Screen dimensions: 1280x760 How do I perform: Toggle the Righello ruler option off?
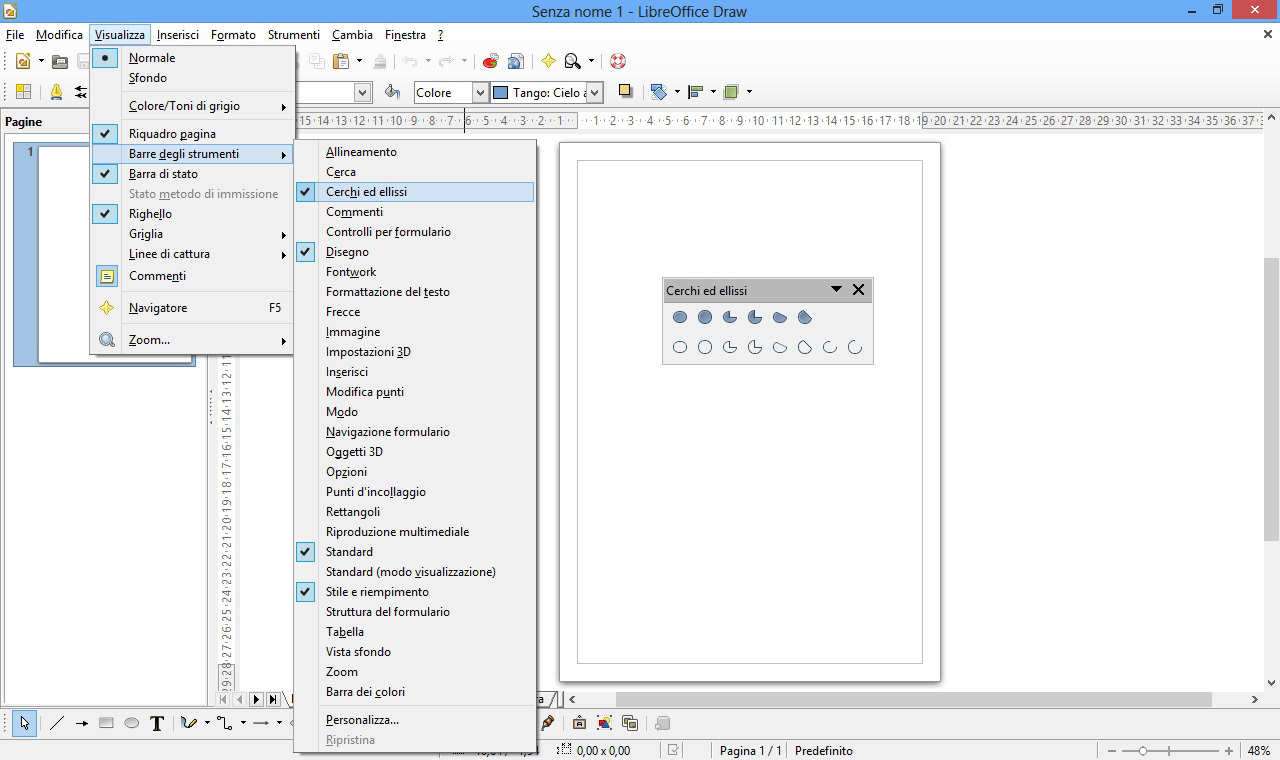coord(150,214)
